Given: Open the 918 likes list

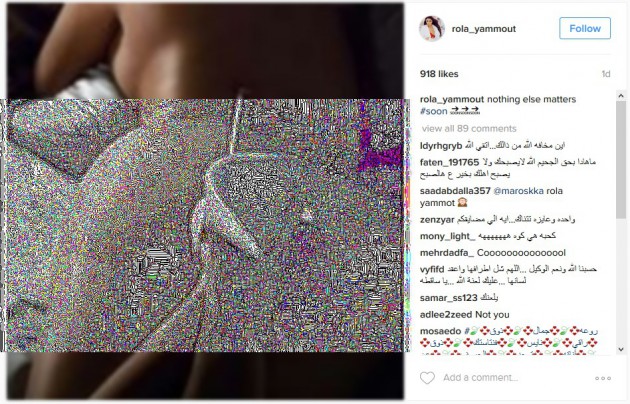Looking at the screenshot, I should tap(439, 74).
